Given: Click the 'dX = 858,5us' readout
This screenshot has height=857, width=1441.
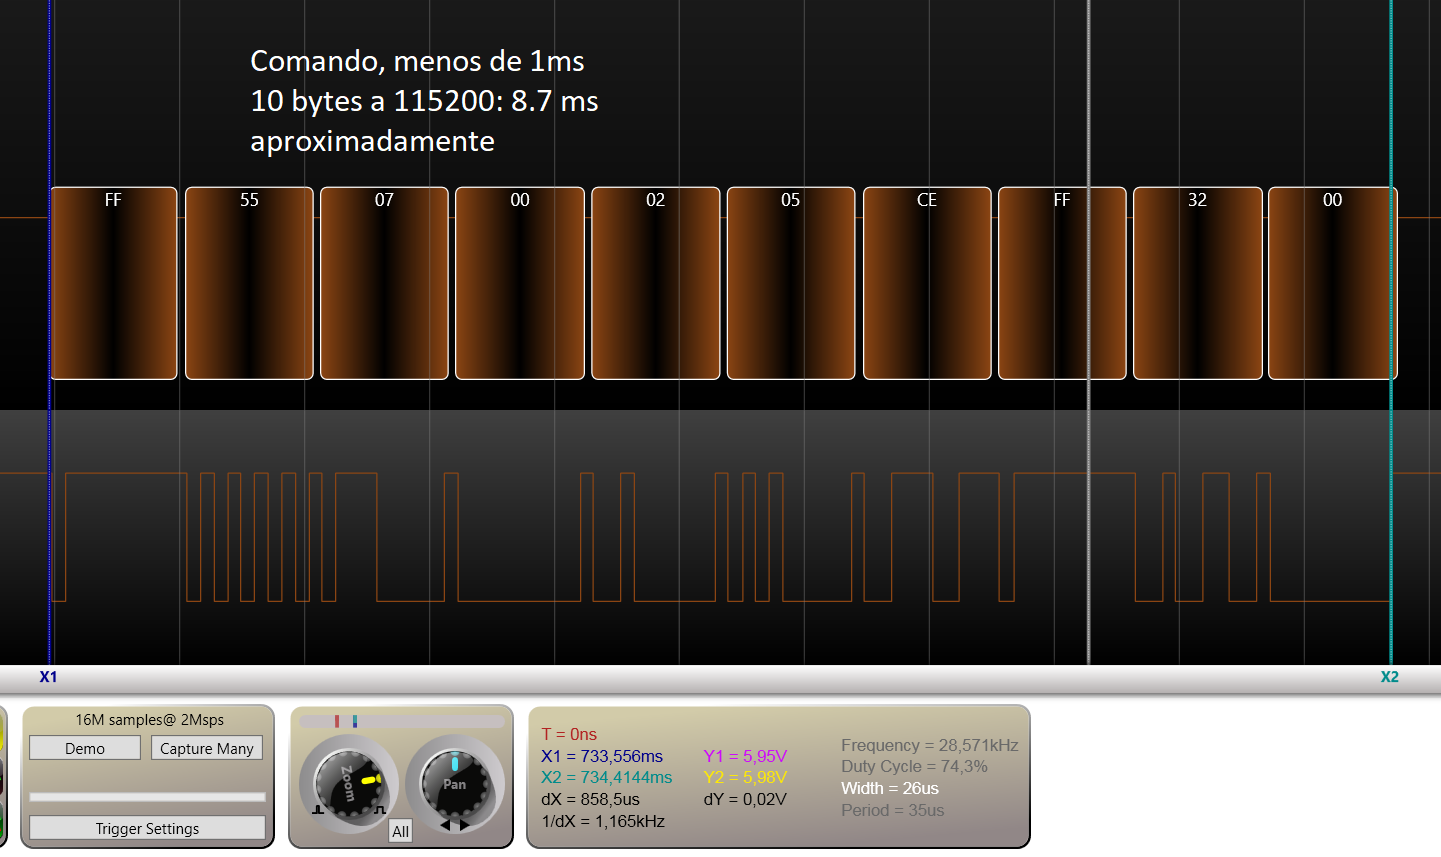Looking at the screenshot, I should click(x=590, y=799).
